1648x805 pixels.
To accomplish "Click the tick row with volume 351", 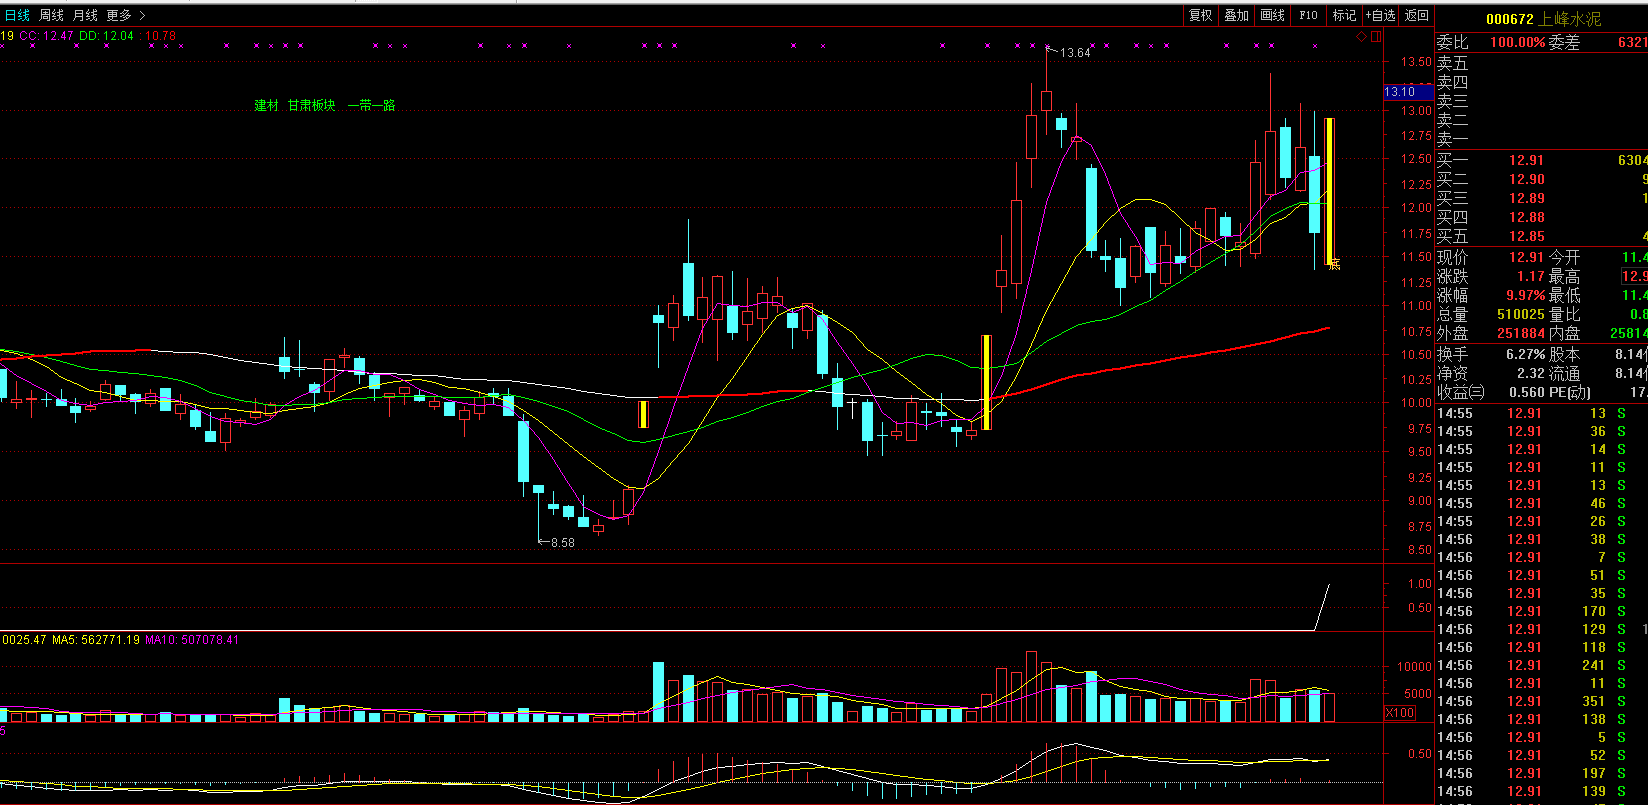I will (x=1541, y=701).
